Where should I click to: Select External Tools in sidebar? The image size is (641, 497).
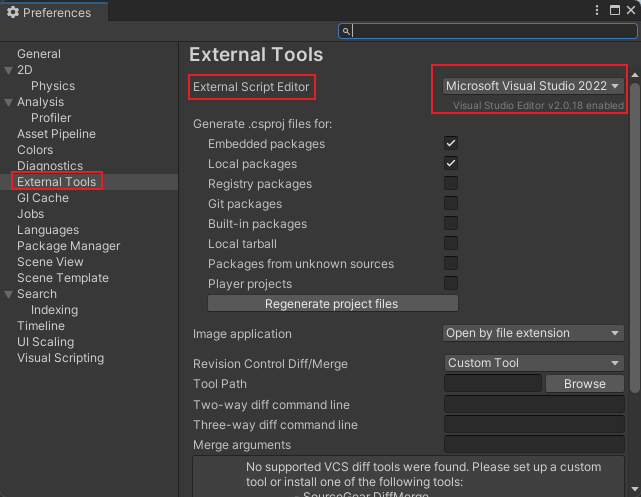tap(56, 181)
